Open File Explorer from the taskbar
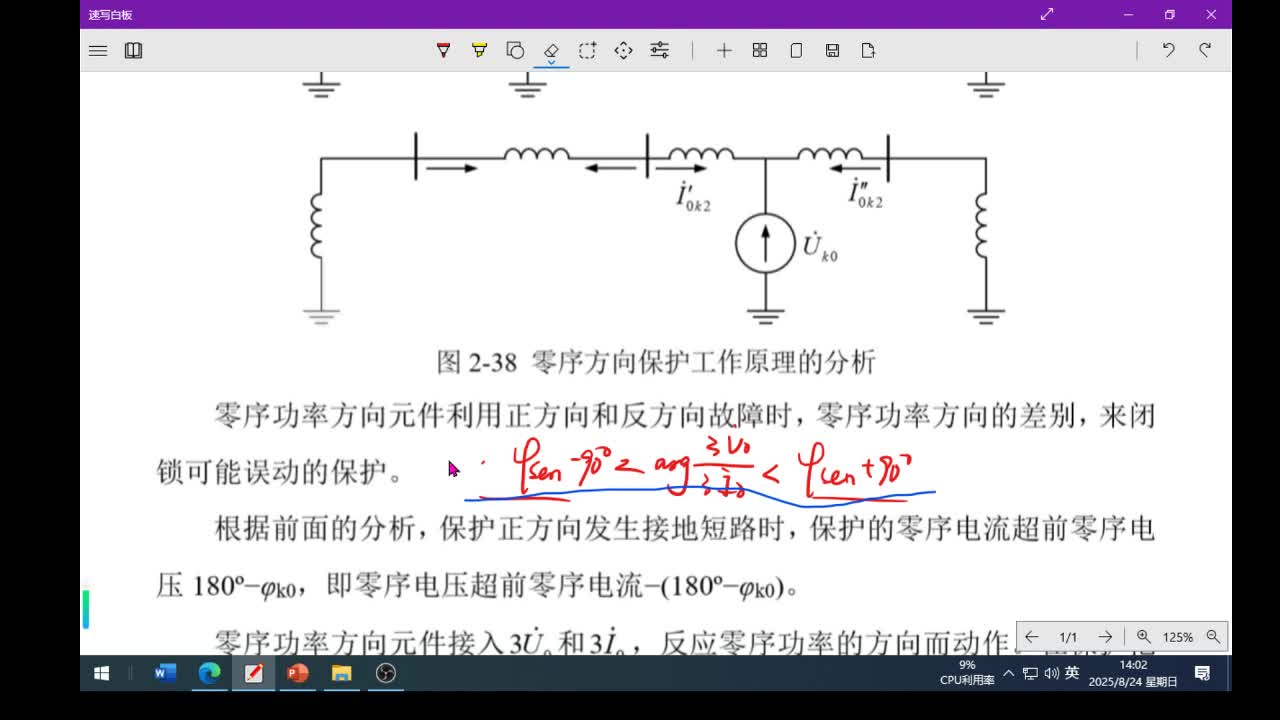 tap(341, 673)
